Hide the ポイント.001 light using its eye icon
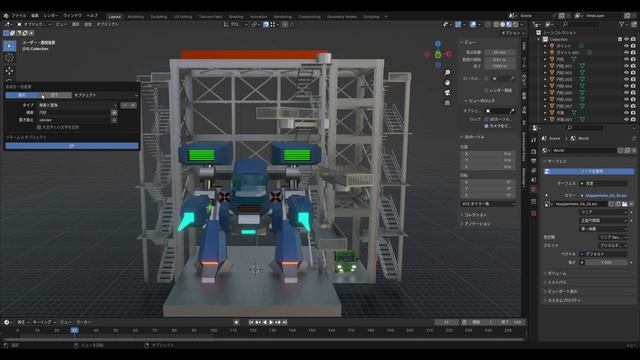Image resolution: width=640 pixels, height=360 pixels. (626, 53)
